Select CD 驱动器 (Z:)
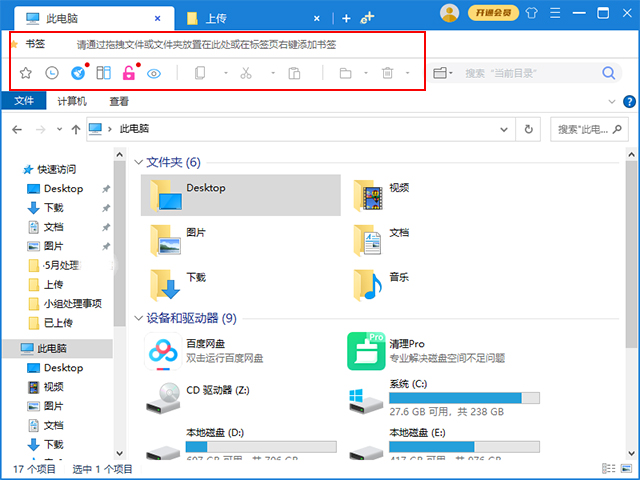This screenshot has width=640, height=480. [198, 397]
